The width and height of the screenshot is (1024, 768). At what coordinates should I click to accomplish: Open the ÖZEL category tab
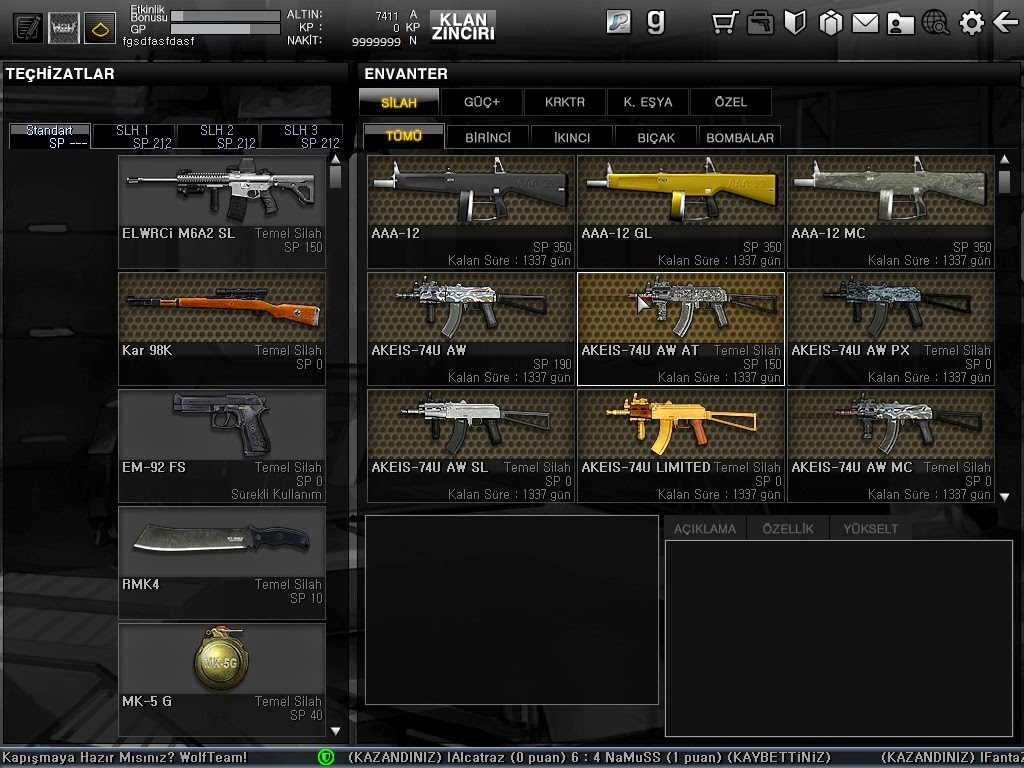(x=730, y=102)
